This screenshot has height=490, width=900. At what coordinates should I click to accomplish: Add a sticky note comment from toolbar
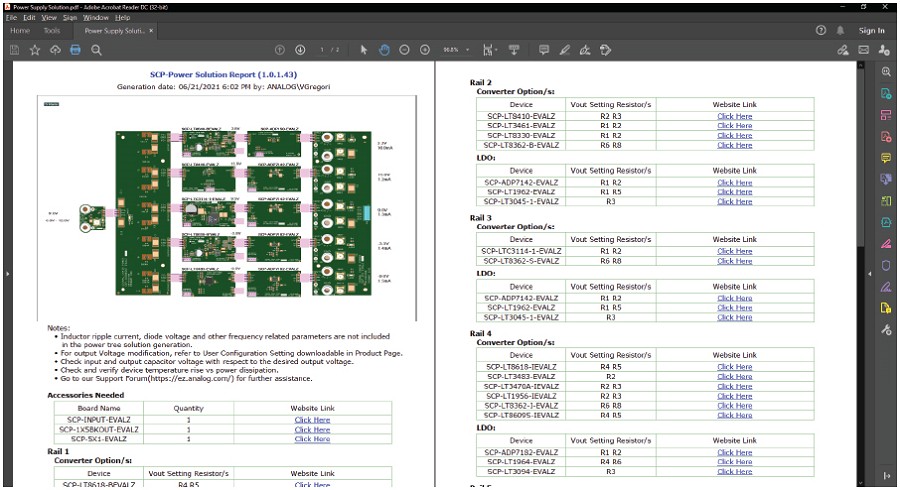pyautogui.click(x=544, y=50)
